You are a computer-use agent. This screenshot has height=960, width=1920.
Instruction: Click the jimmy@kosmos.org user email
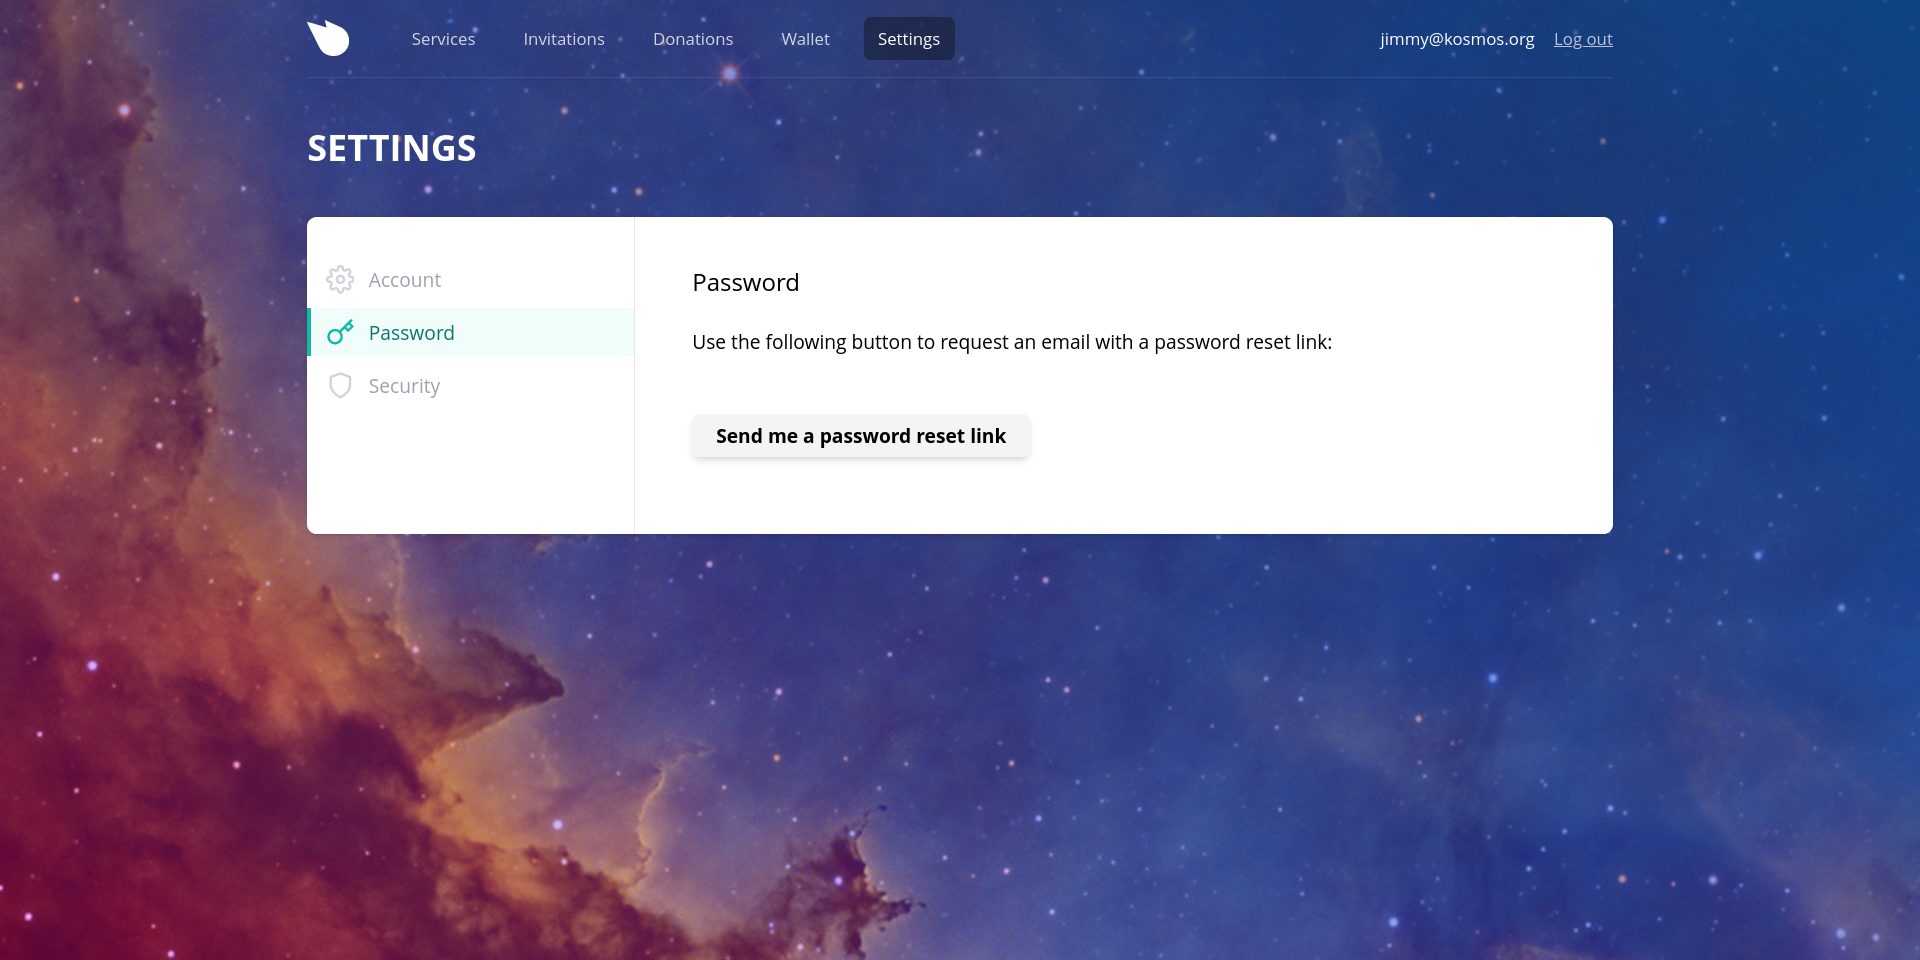click(x=1457, y=39)
